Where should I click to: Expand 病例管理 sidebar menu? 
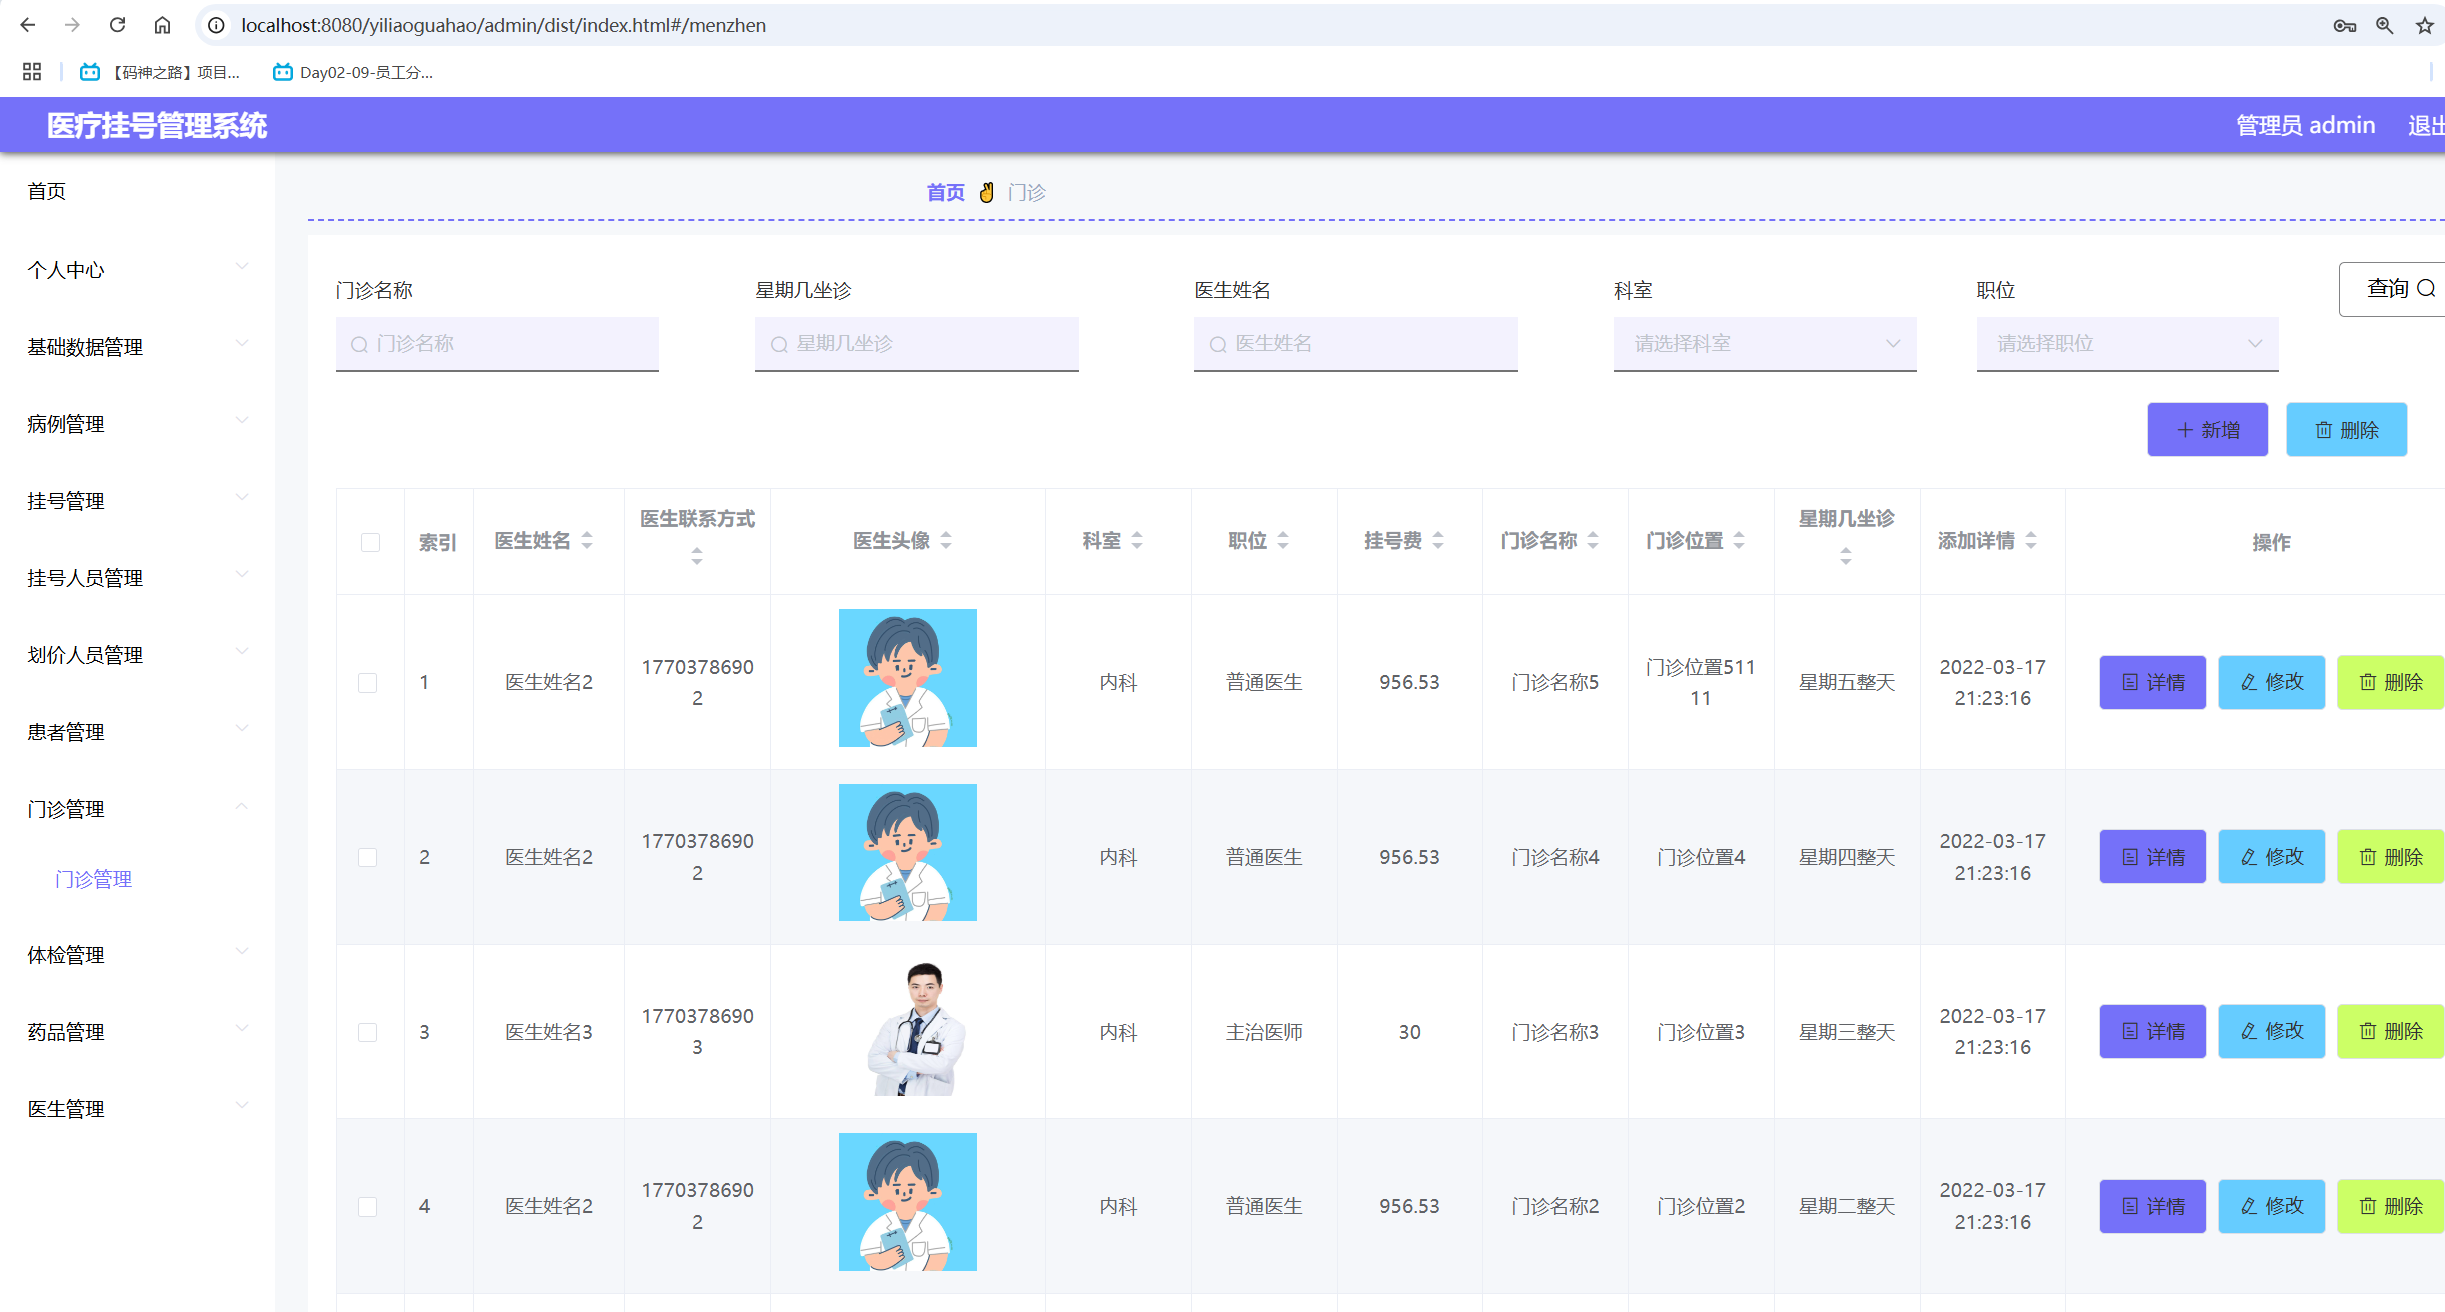pyautogui.click(x=137, y=424)
